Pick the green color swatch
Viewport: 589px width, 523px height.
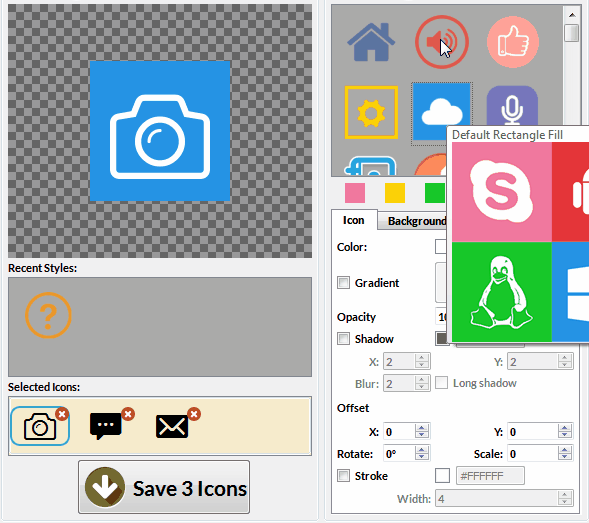click(435, 193)
